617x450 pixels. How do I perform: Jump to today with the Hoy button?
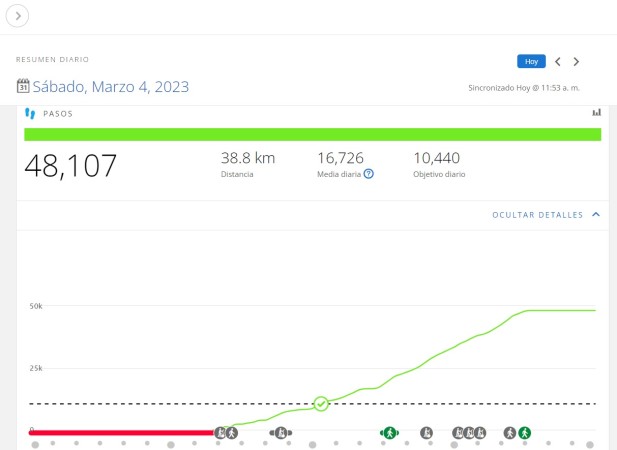(531, 61)
